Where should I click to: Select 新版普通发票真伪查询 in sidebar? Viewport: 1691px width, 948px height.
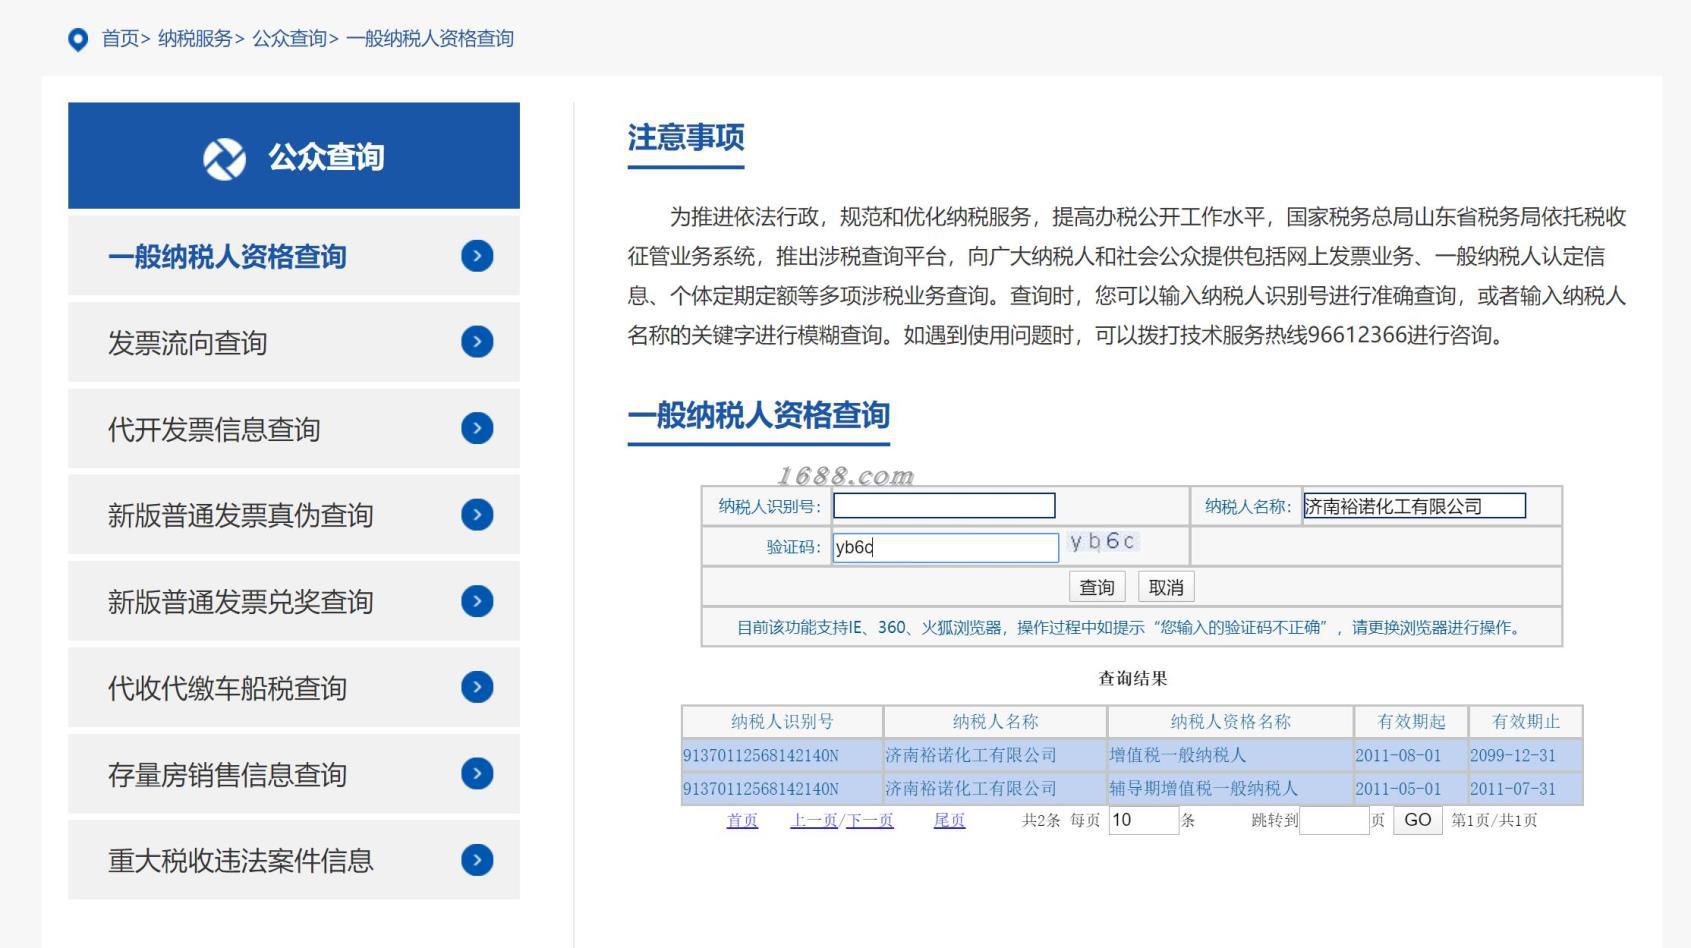tap(294, 514)
